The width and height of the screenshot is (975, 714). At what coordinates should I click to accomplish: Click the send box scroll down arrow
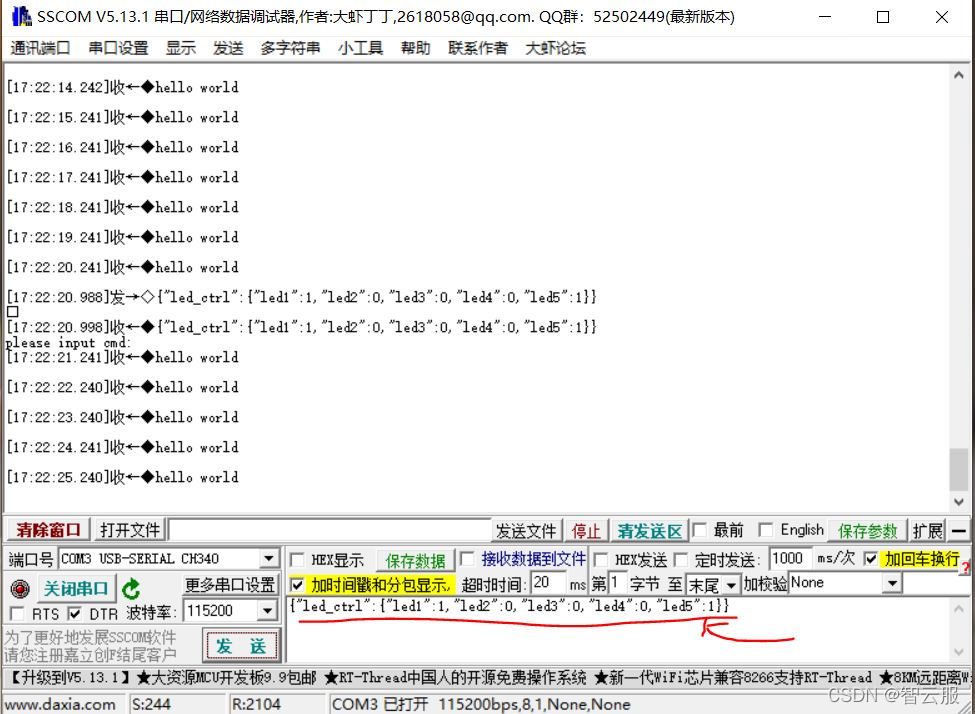click(x=958, y=652)
